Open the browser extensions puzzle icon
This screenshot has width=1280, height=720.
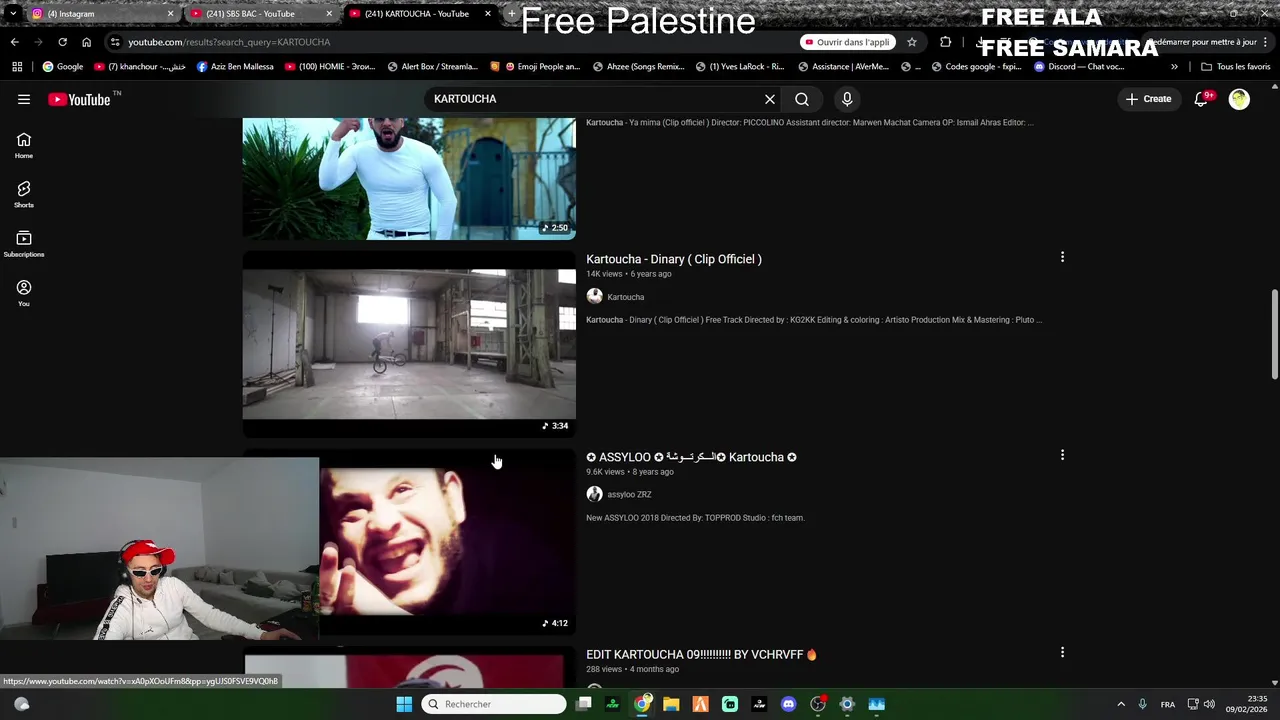coord(945,42)
